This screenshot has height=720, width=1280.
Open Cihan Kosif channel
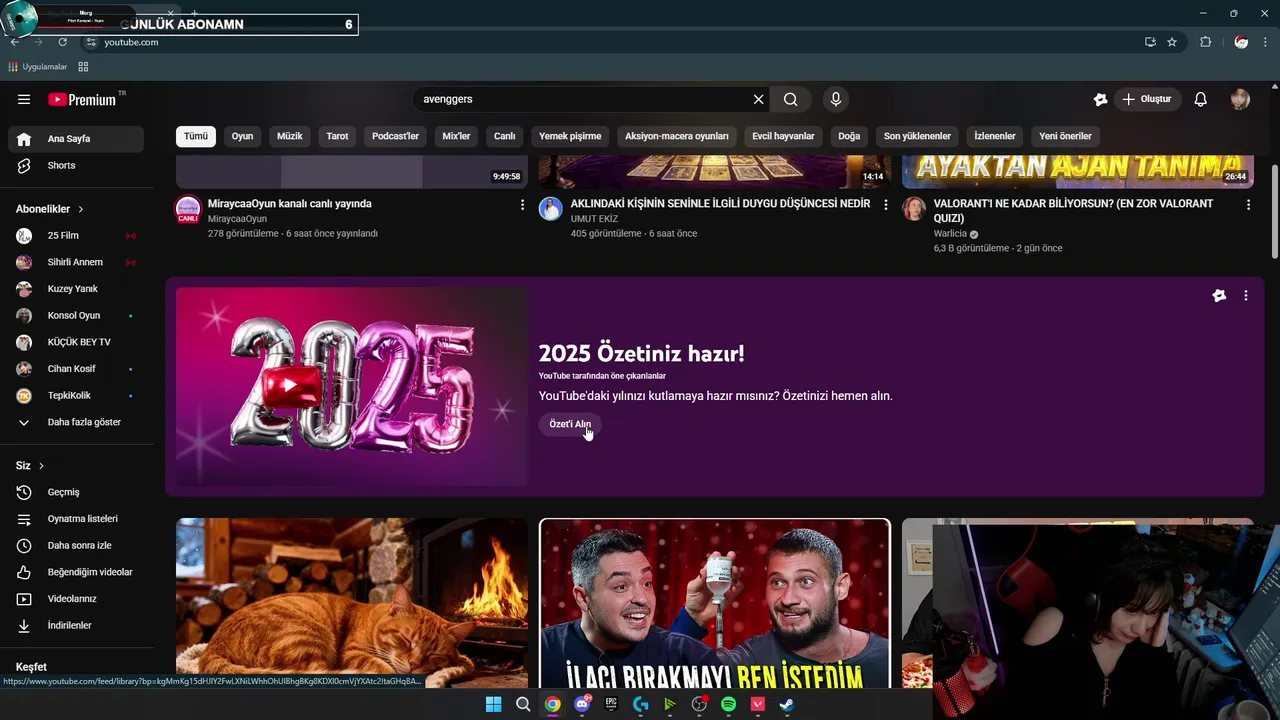[x=76, y=369]
